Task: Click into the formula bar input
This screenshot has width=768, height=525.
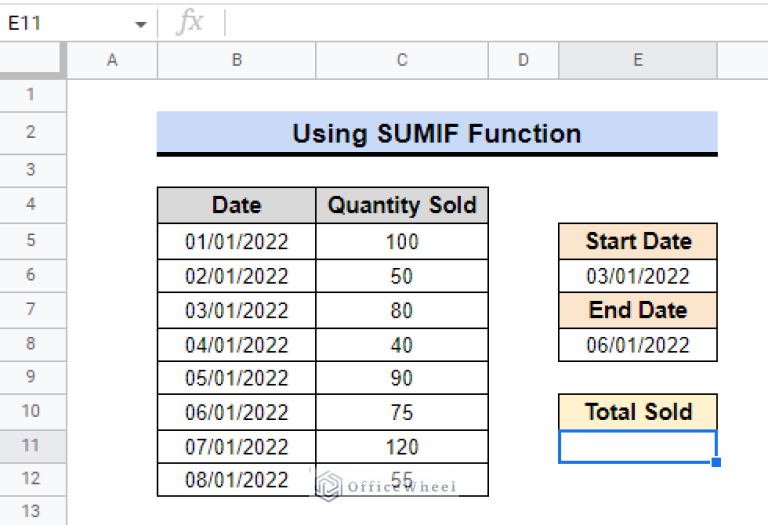Action: 496,23
